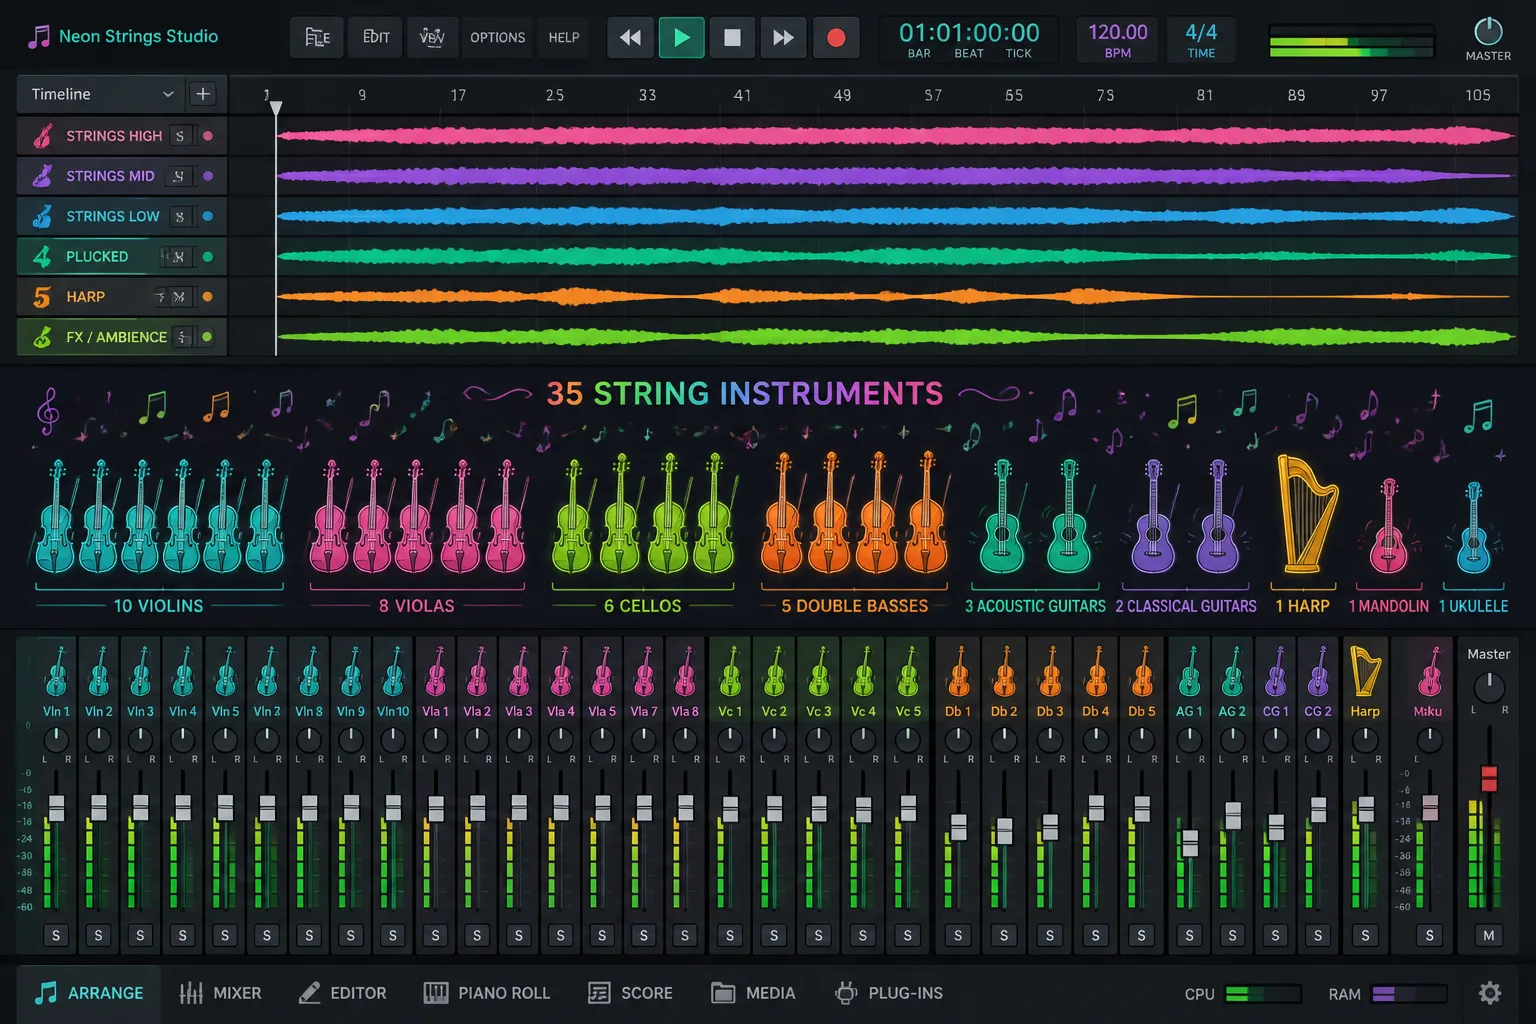Mute the Master channel with M button
Screen dimensions: 1536x1024
pos(1489,935)
